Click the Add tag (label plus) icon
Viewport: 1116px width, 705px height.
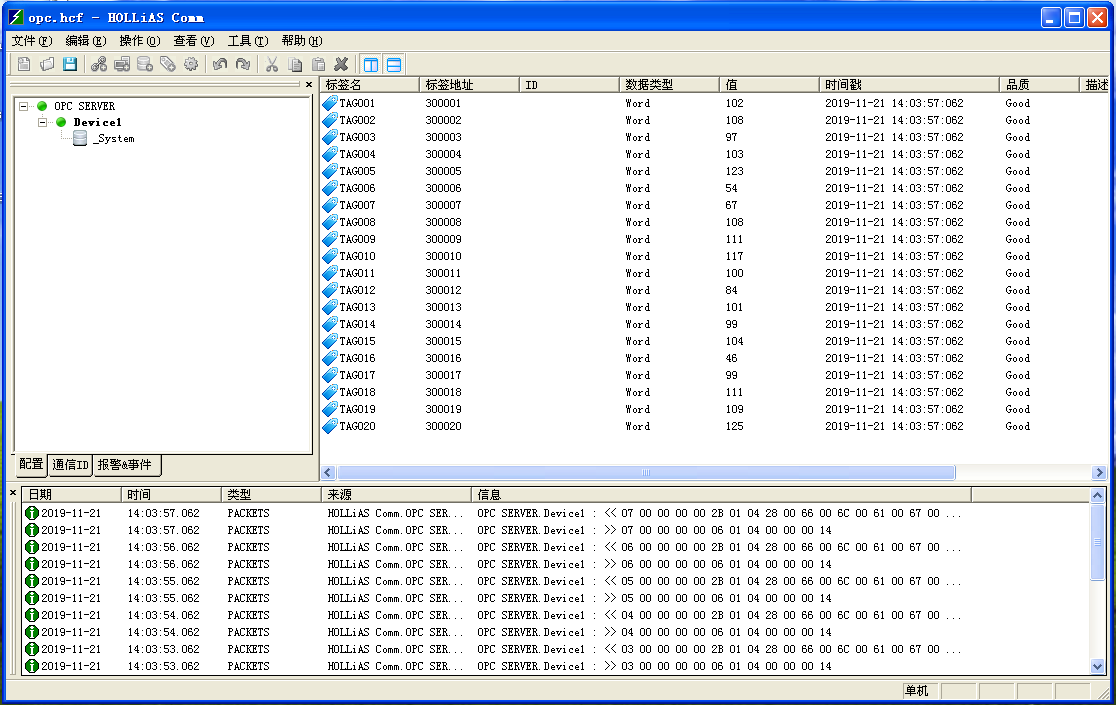point(168,64)
